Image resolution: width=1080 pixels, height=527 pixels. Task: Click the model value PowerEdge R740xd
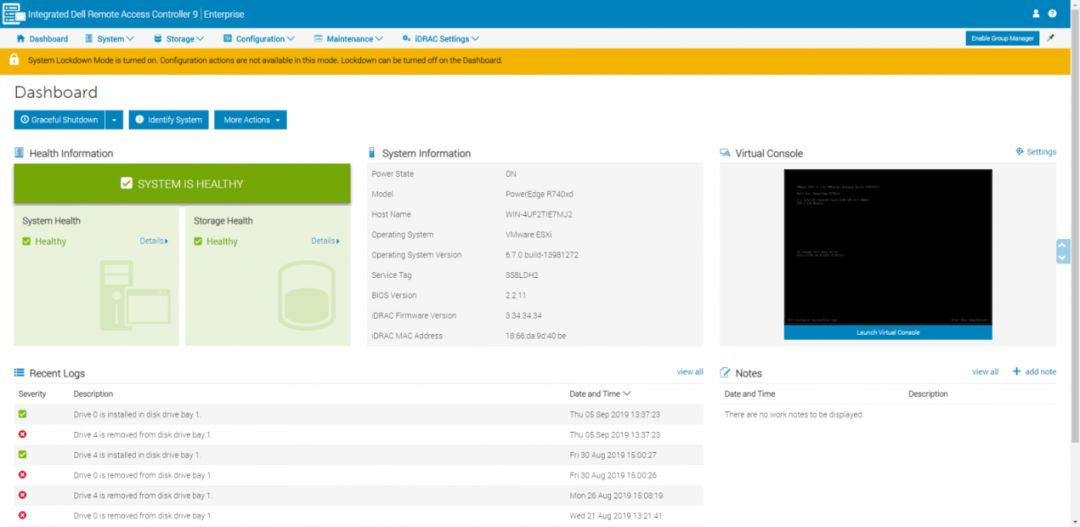[x=539, y=194]
